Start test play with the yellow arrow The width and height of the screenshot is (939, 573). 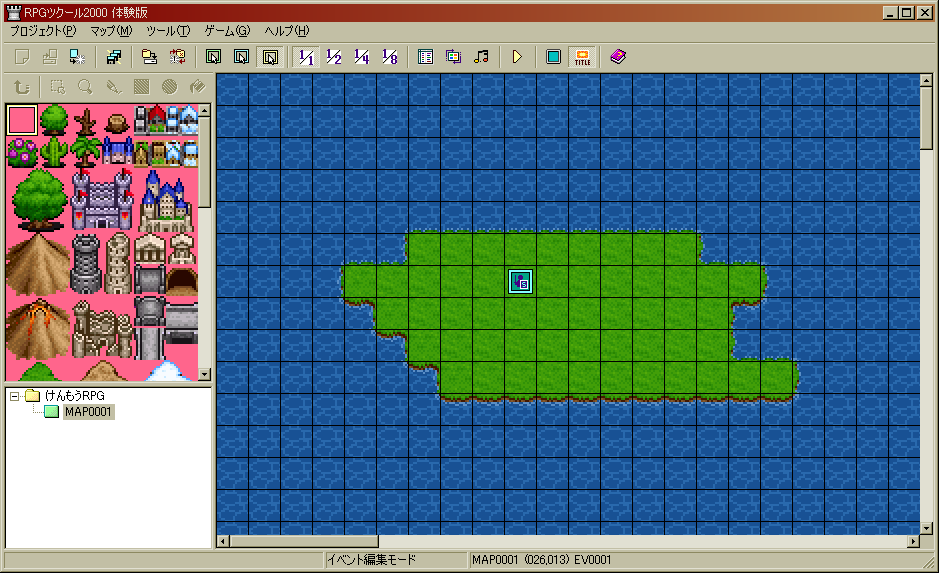[517, 57]
